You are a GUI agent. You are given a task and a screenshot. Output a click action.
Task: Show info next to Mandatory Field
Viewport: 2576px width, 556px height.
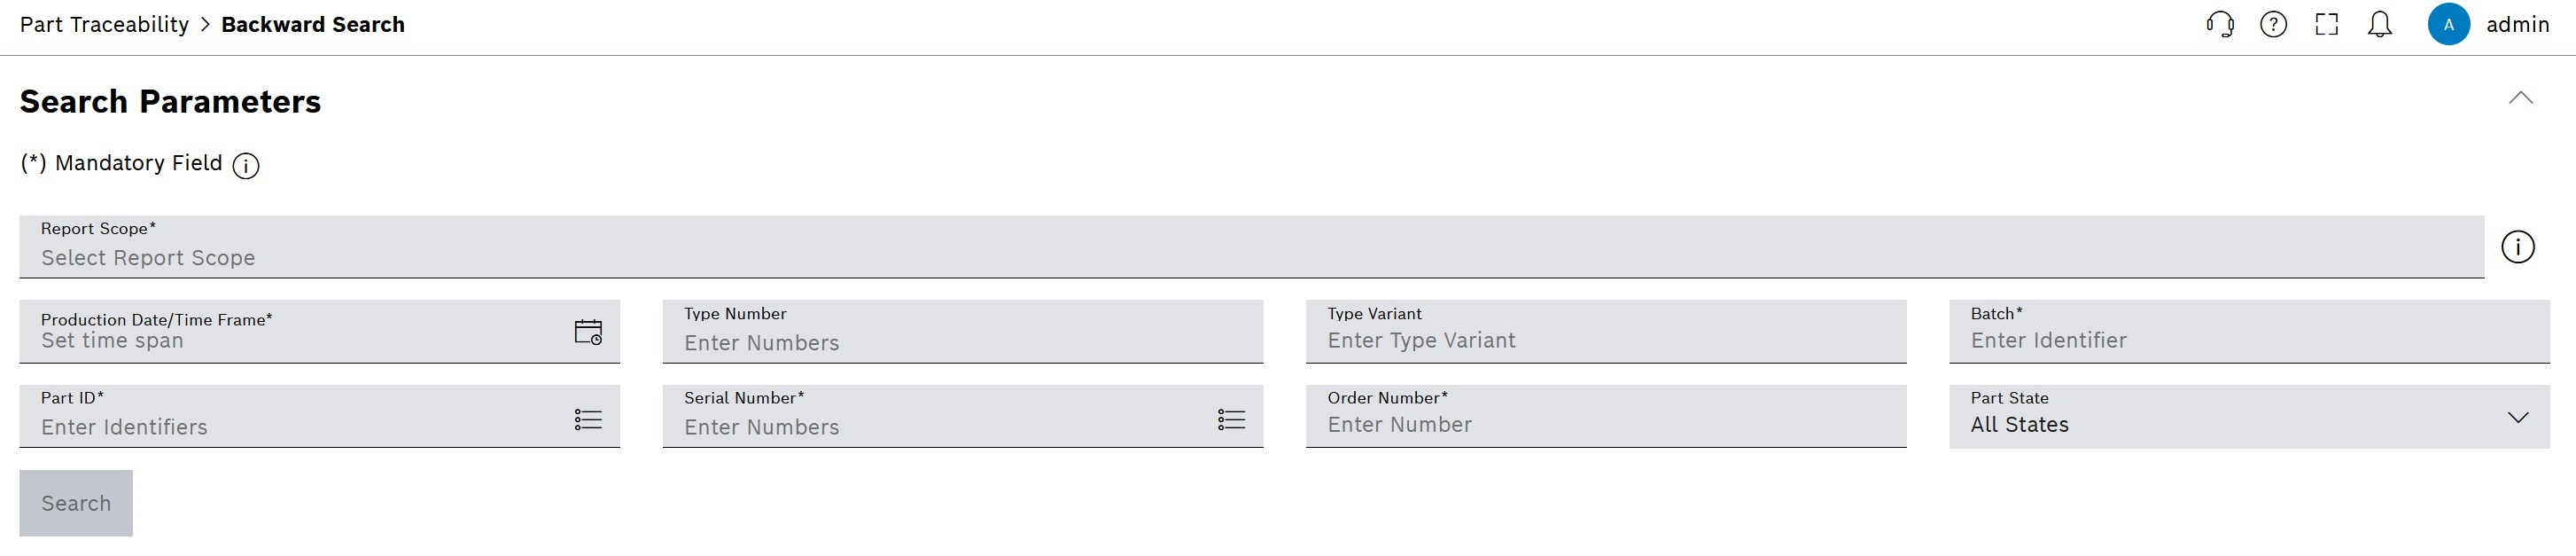246,165
